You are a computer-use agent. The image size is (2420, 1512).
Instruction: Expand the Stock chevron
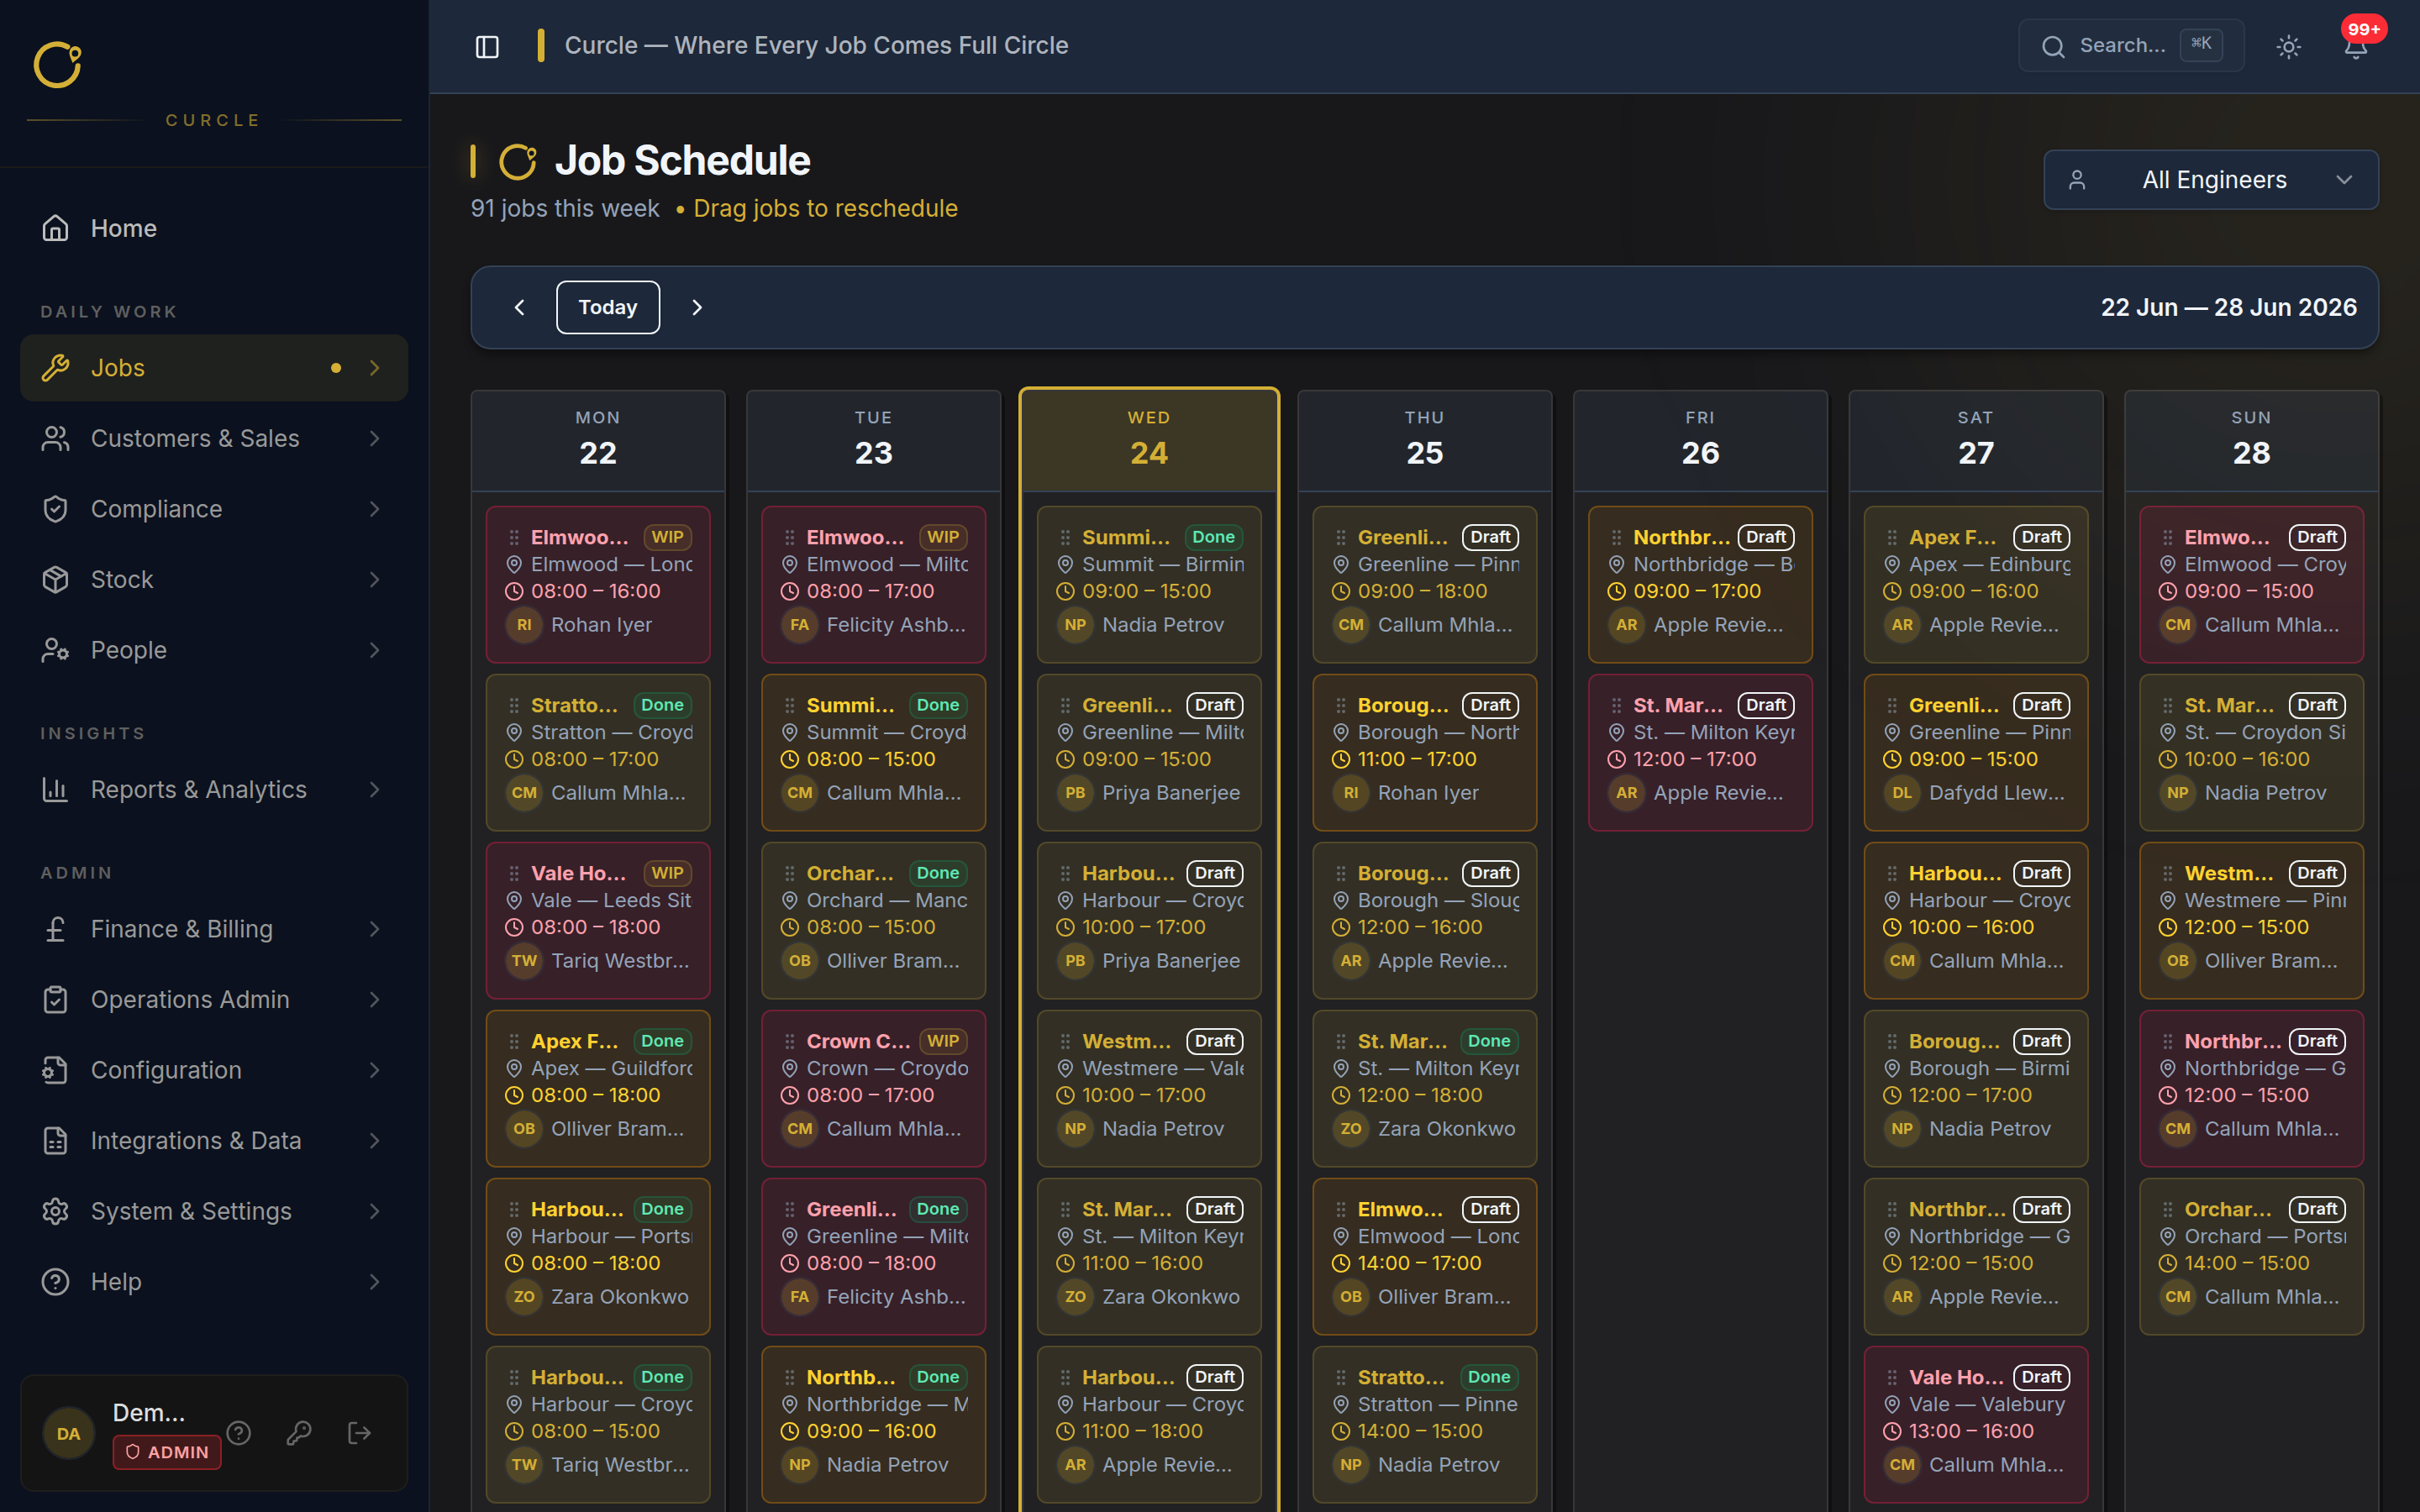pyautogui.click(x=375, y=579)
